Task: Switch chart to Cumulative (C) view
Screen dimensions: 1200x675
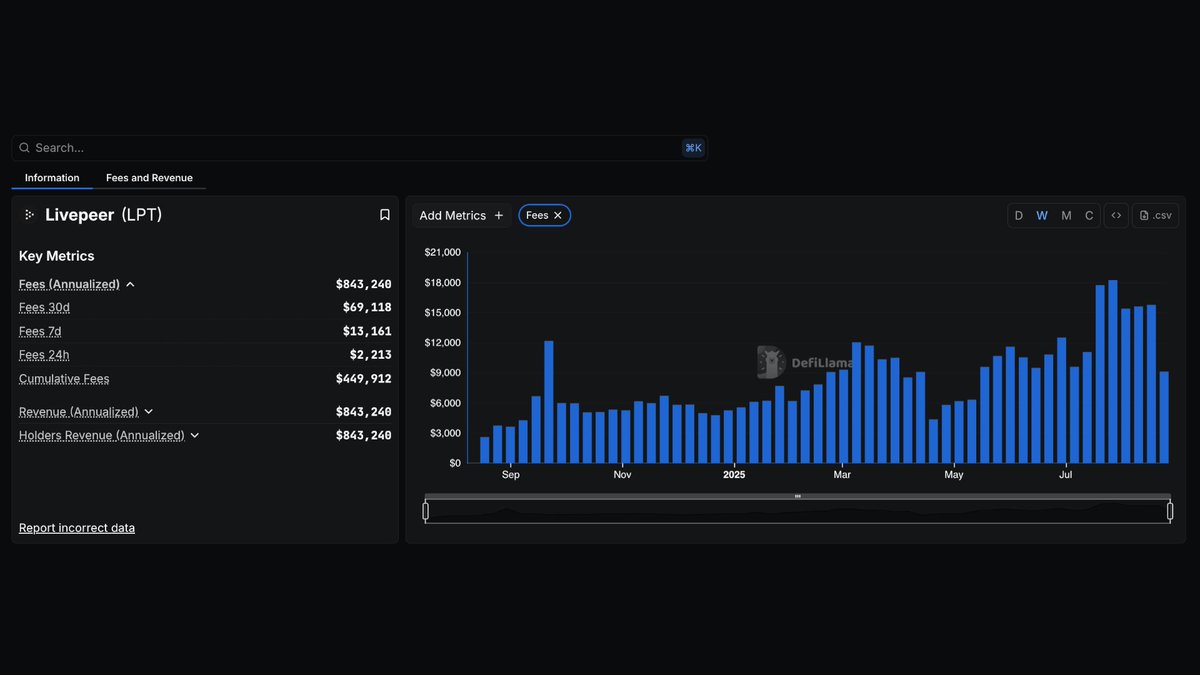Action: point(1089,215)
